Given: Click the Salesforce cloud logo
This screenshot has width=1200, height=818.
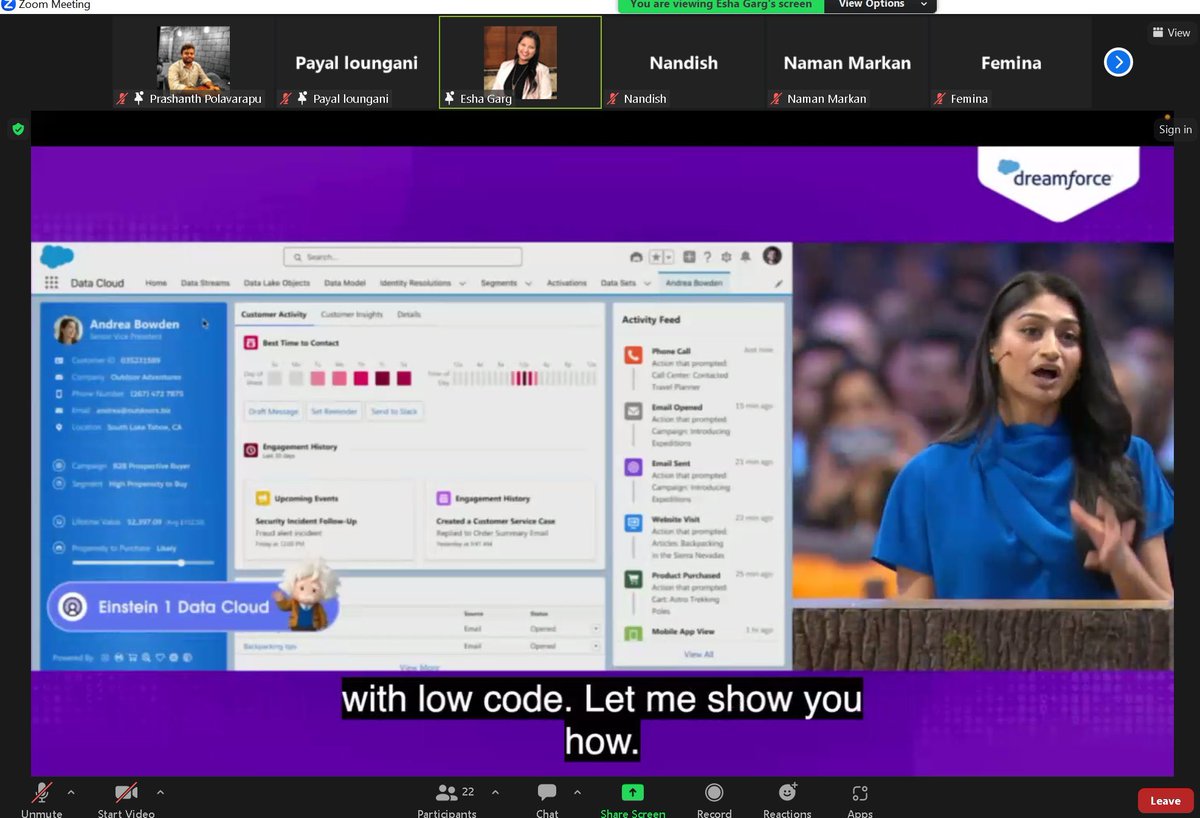Looking at the screenshot, I should click(x=57, y=257).
